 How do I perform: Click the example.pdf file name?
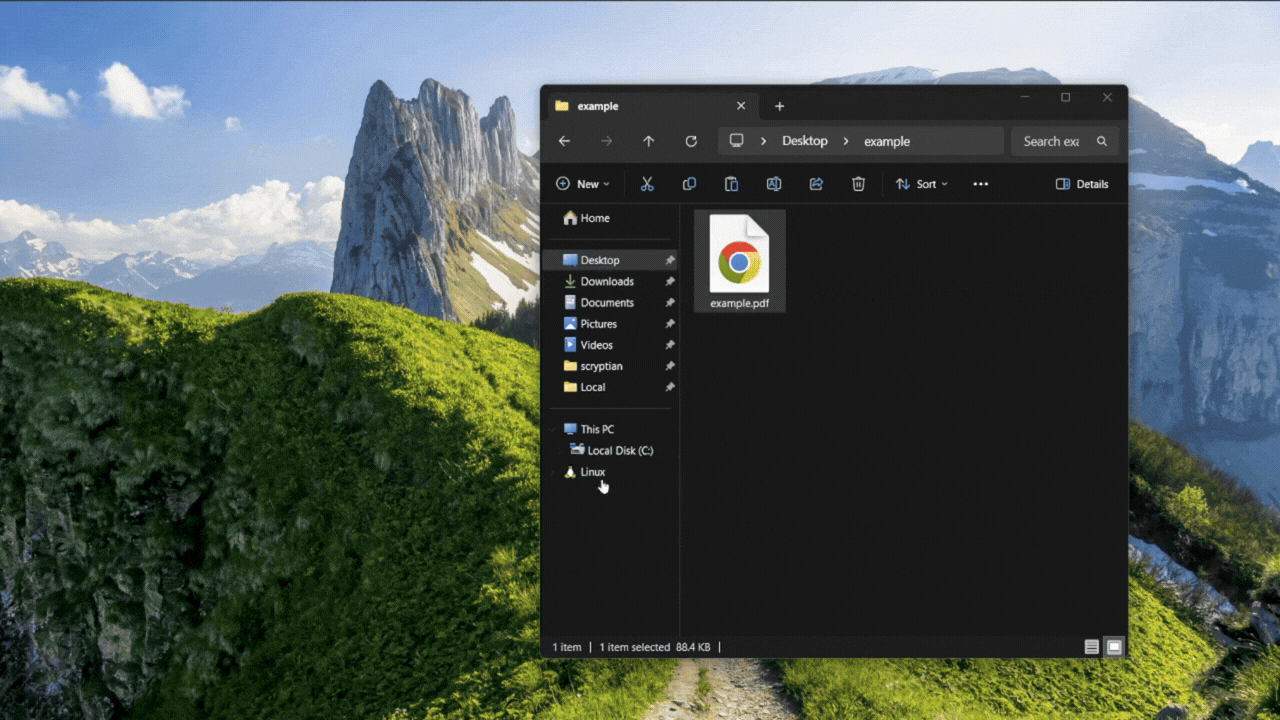tap(740, 303)
